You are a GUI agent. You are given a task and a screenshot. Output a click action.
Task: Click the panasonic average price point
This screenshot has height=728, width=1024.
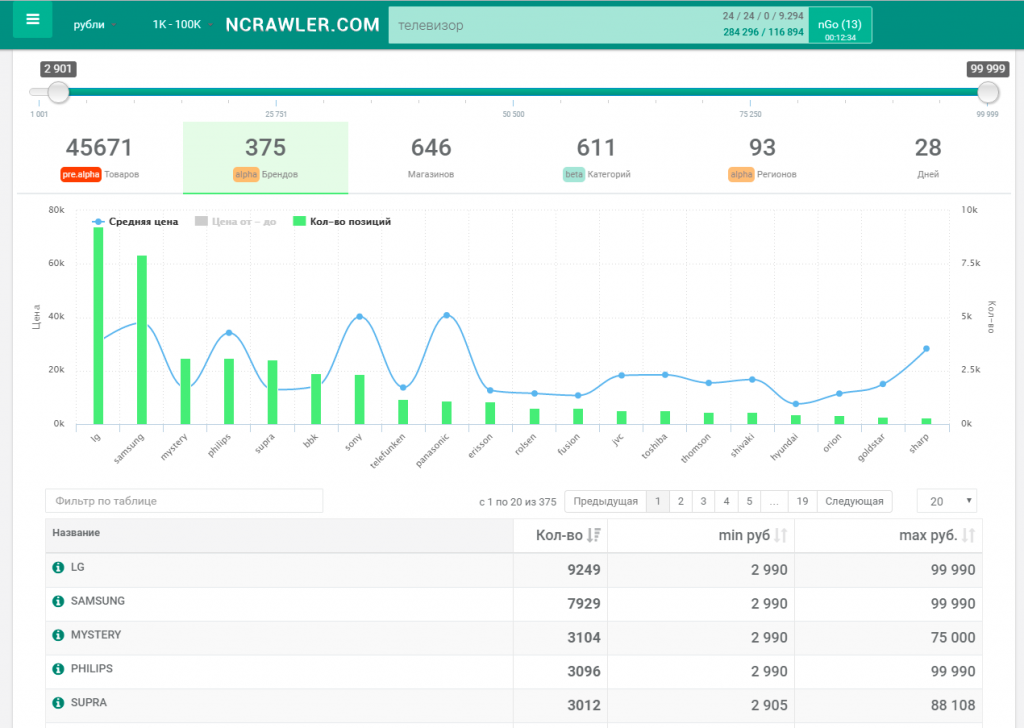point(447,315)
